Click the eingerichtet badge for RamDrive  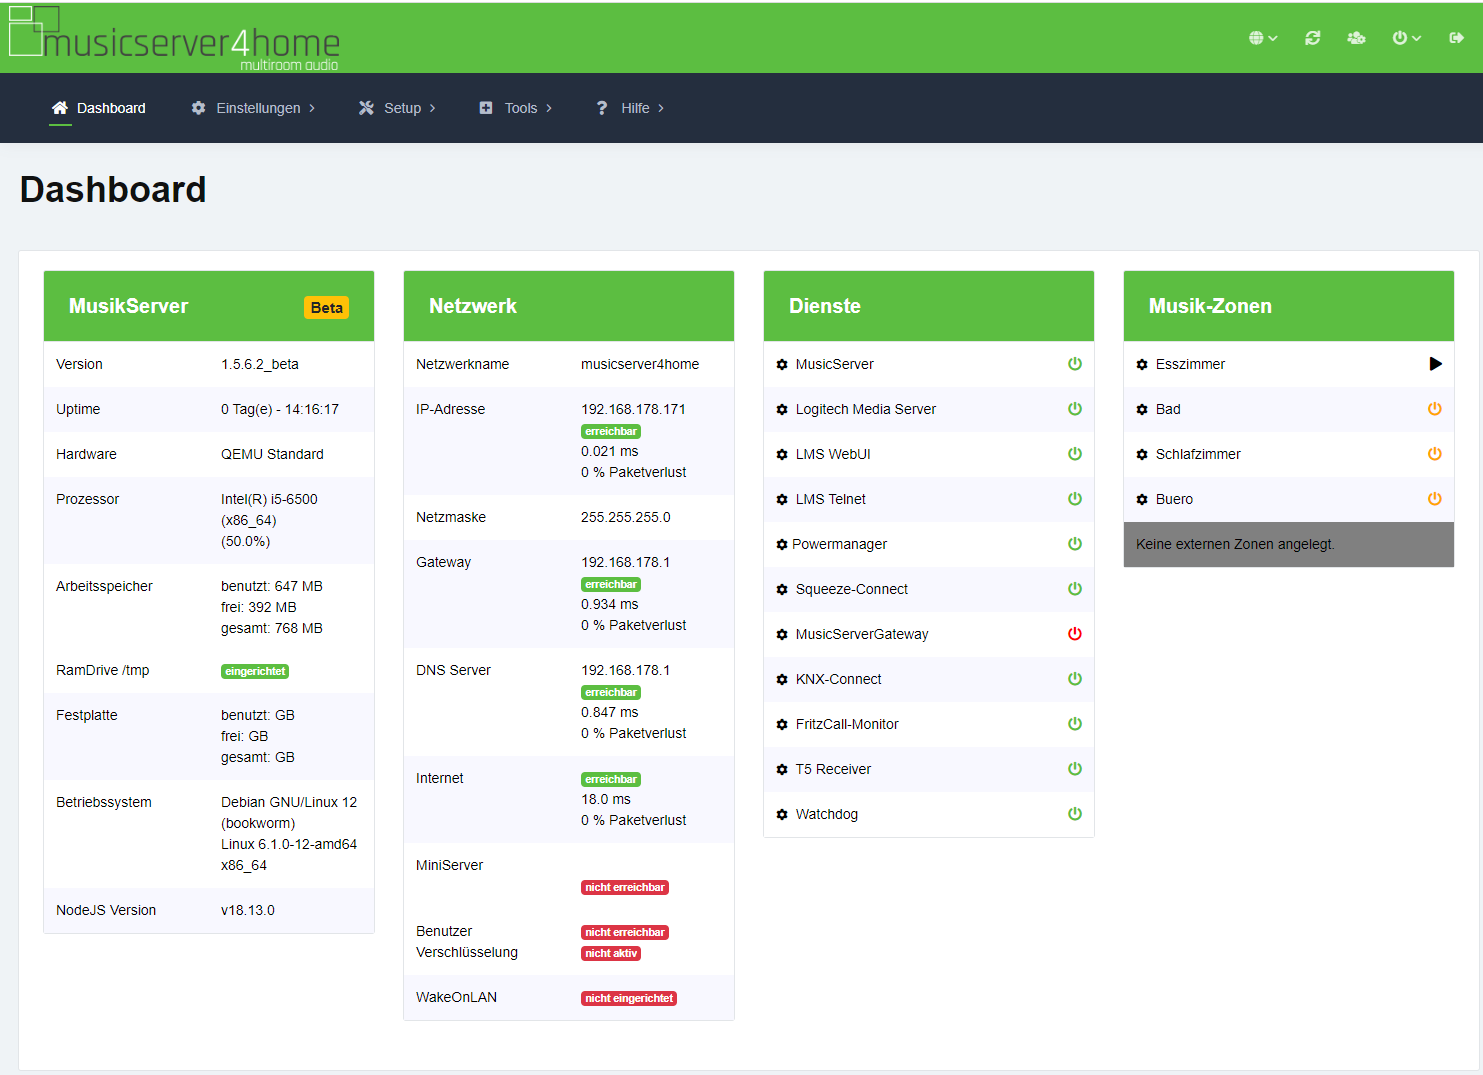255,671
